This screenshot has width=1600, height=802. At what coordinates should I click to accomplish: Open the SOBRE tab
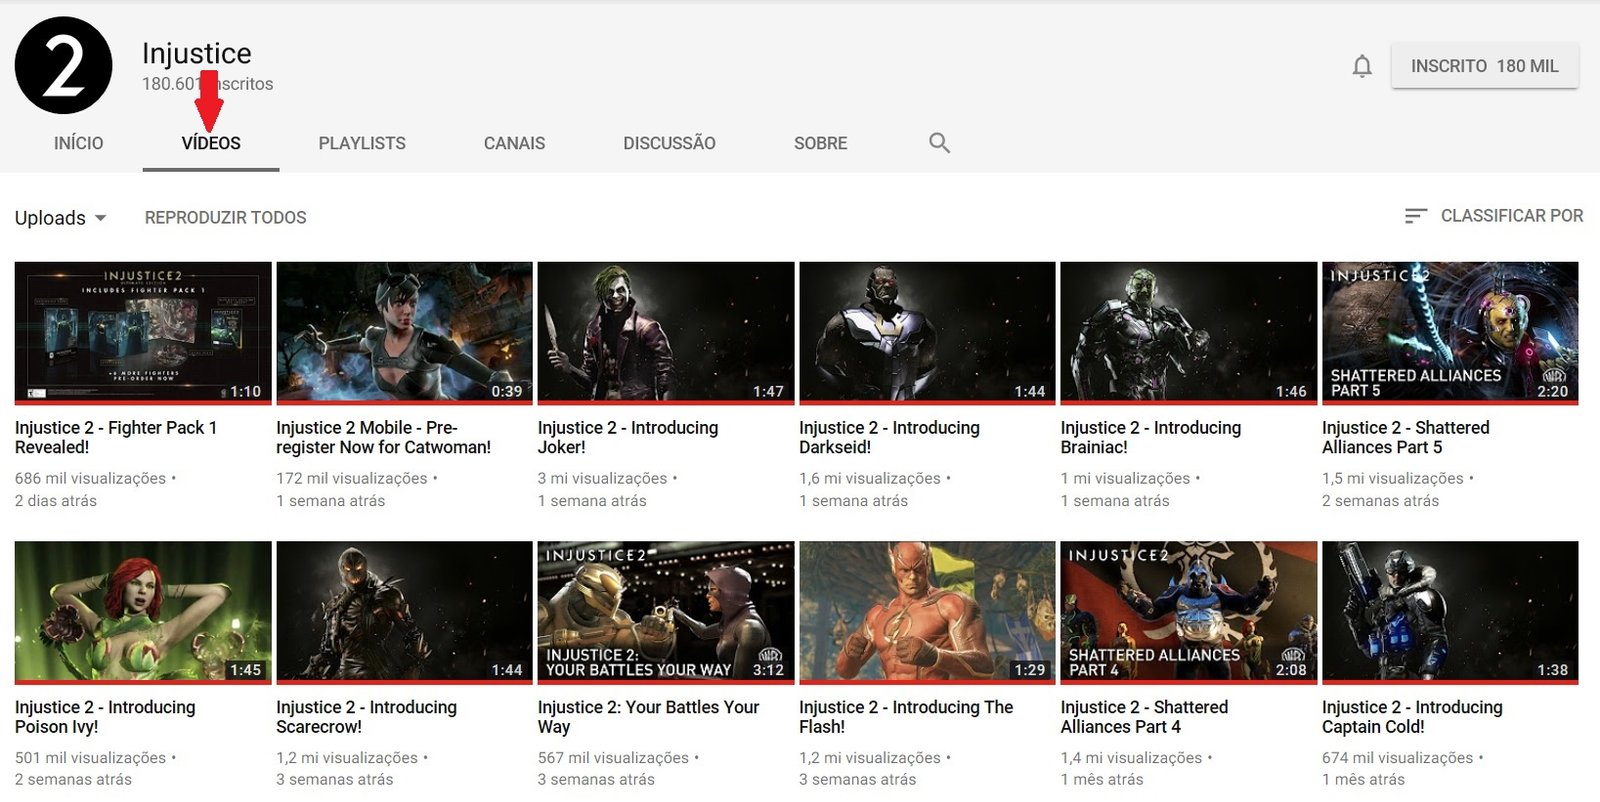click(x=820, y=143)
